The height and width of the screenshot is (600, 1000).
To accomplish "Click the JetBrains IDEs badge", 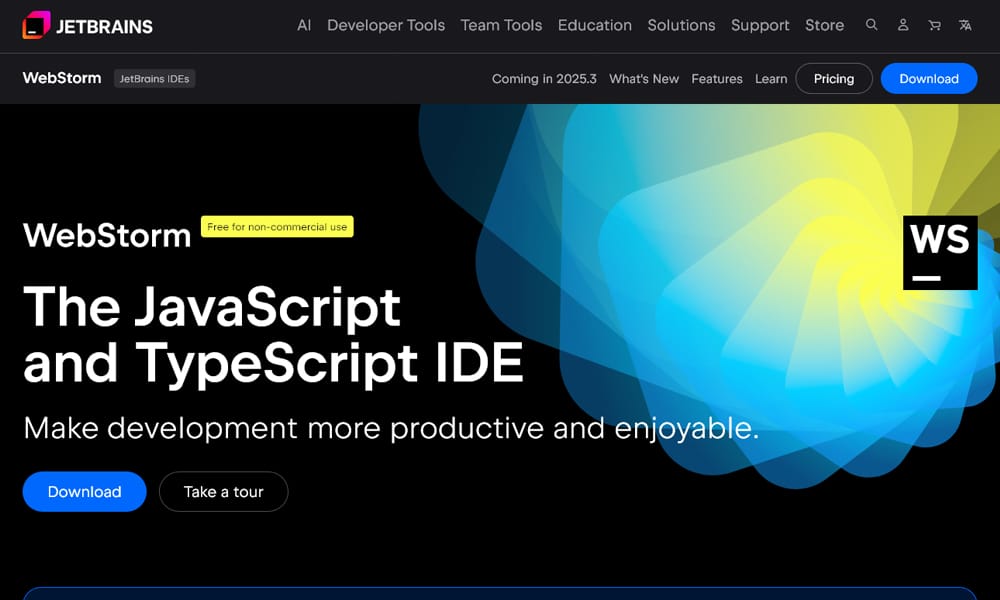I will tap(154, 78).
